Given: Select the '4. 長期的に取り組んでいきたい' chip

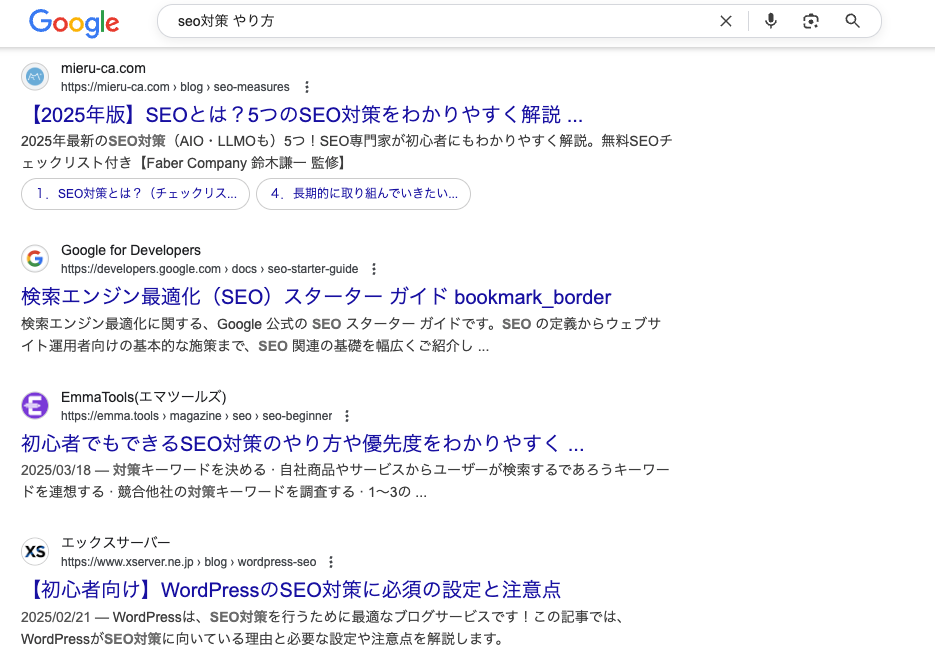Looking at the screenshot, I should pyautogui.click(x=363, y=194).
